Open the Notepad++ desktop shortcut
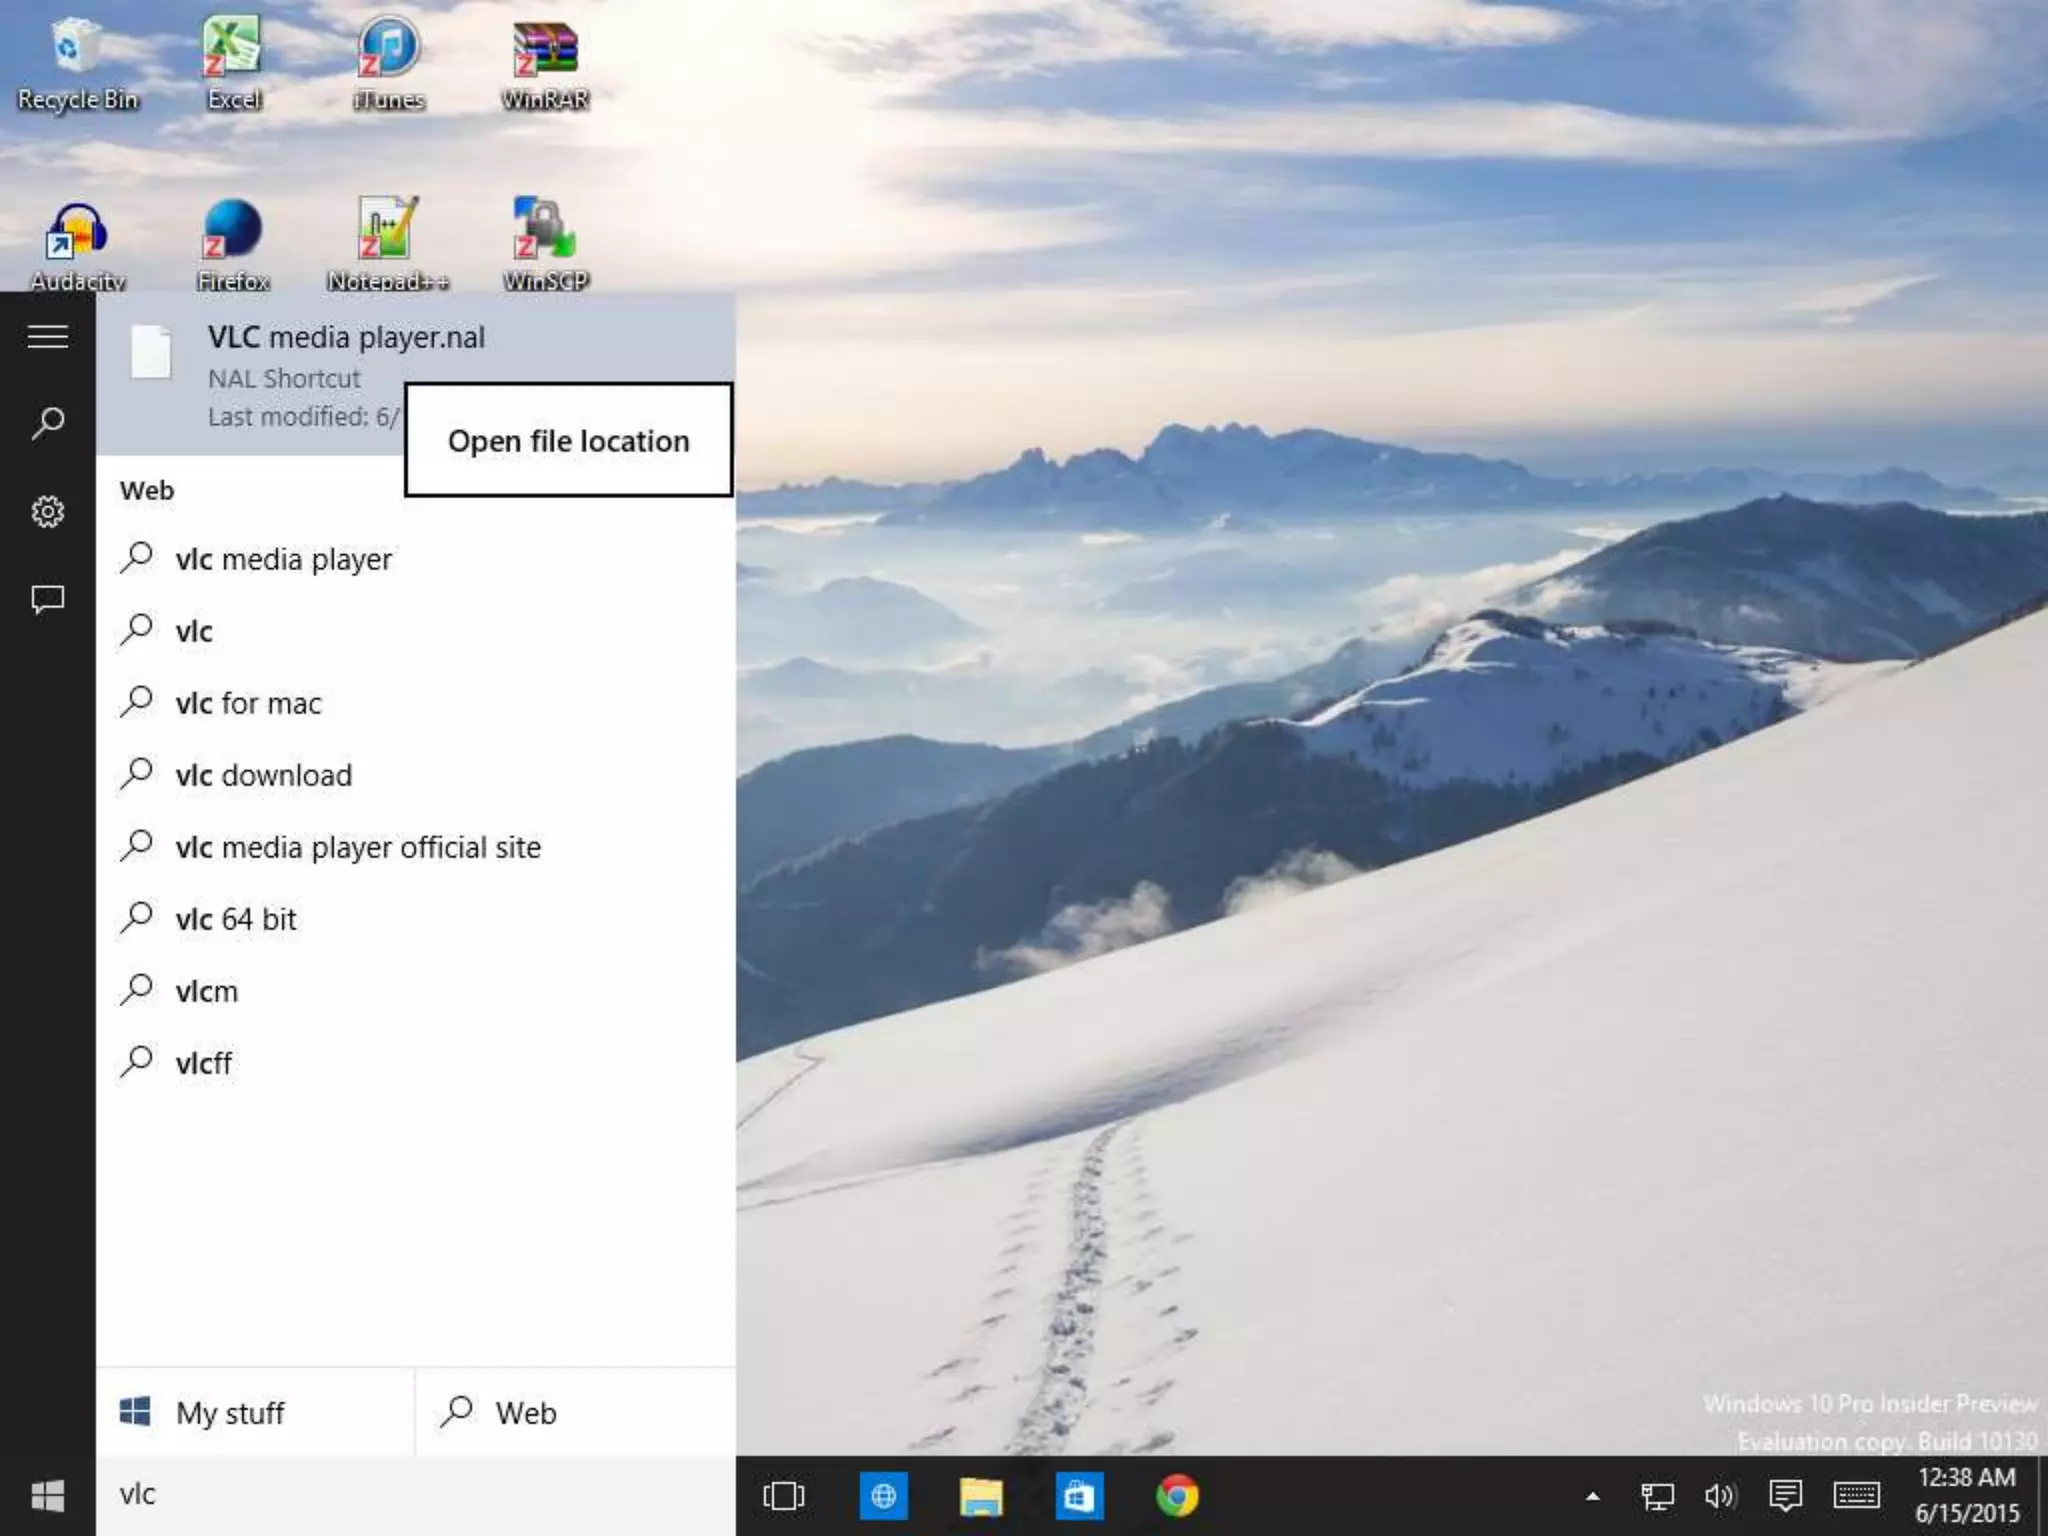Image resolution: width=2048 pixels, height=1536 pixels. pos(388,245)
